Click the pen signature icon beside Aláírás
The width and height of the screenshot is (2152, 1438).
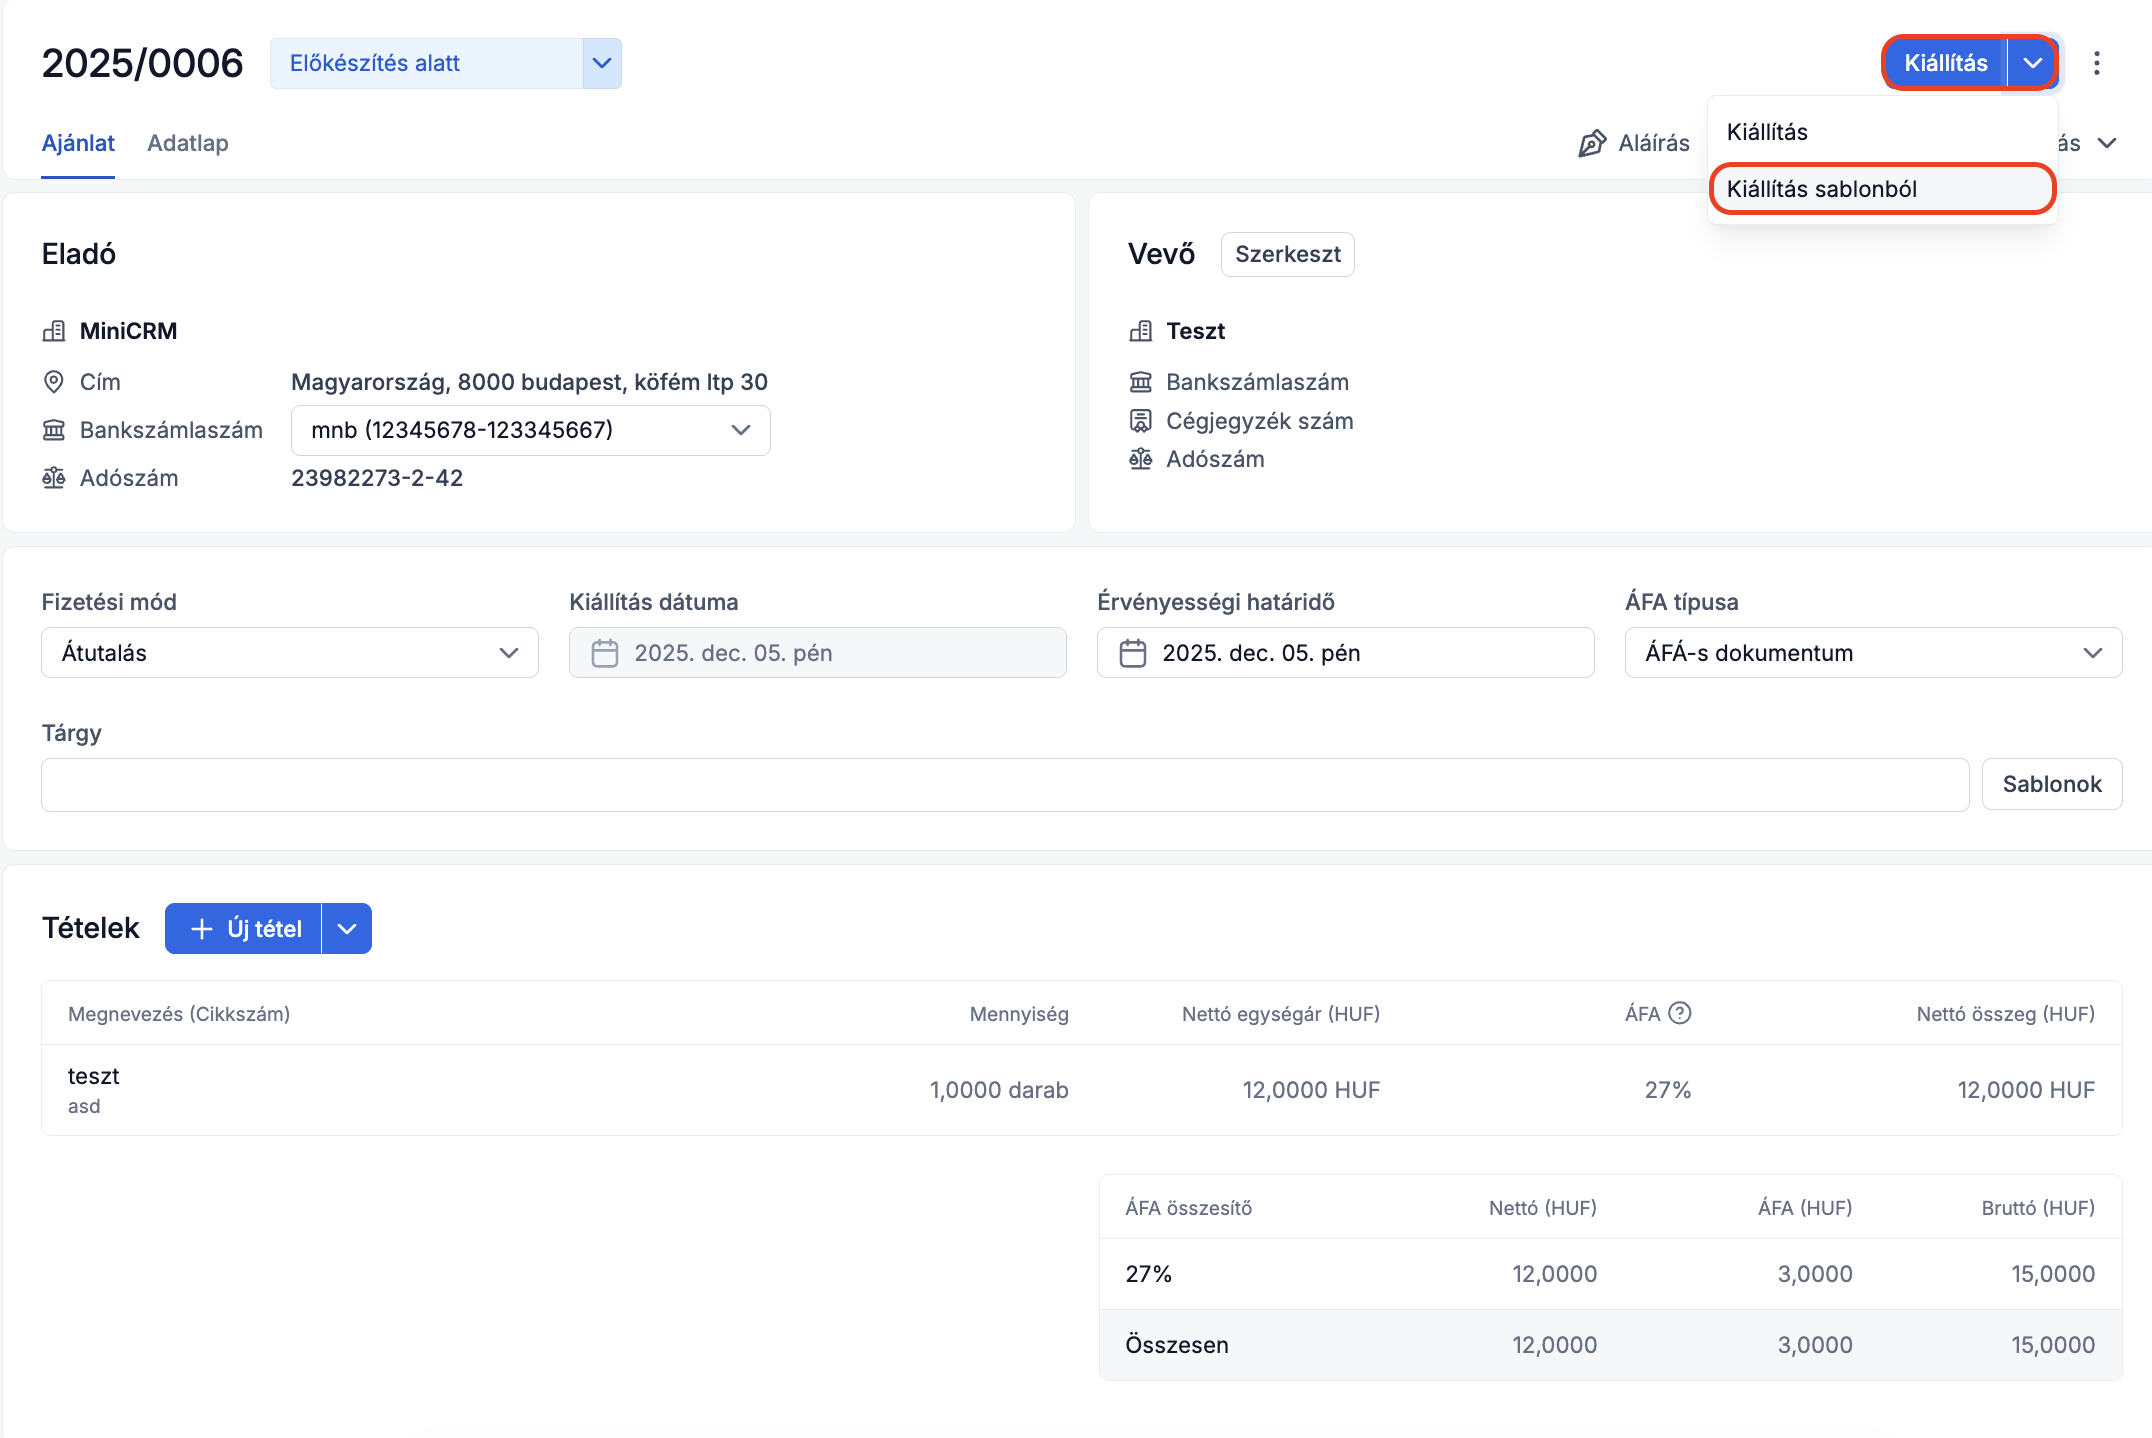pyautogui.click(x=1592, y=143)
